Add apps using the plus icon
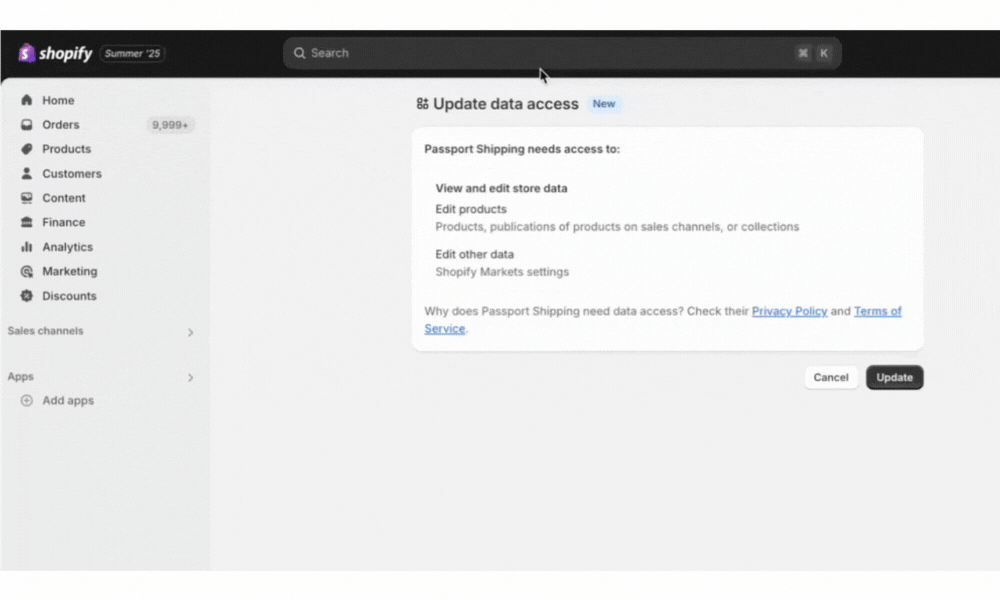 pyautogui.click(x=25, y=400)
